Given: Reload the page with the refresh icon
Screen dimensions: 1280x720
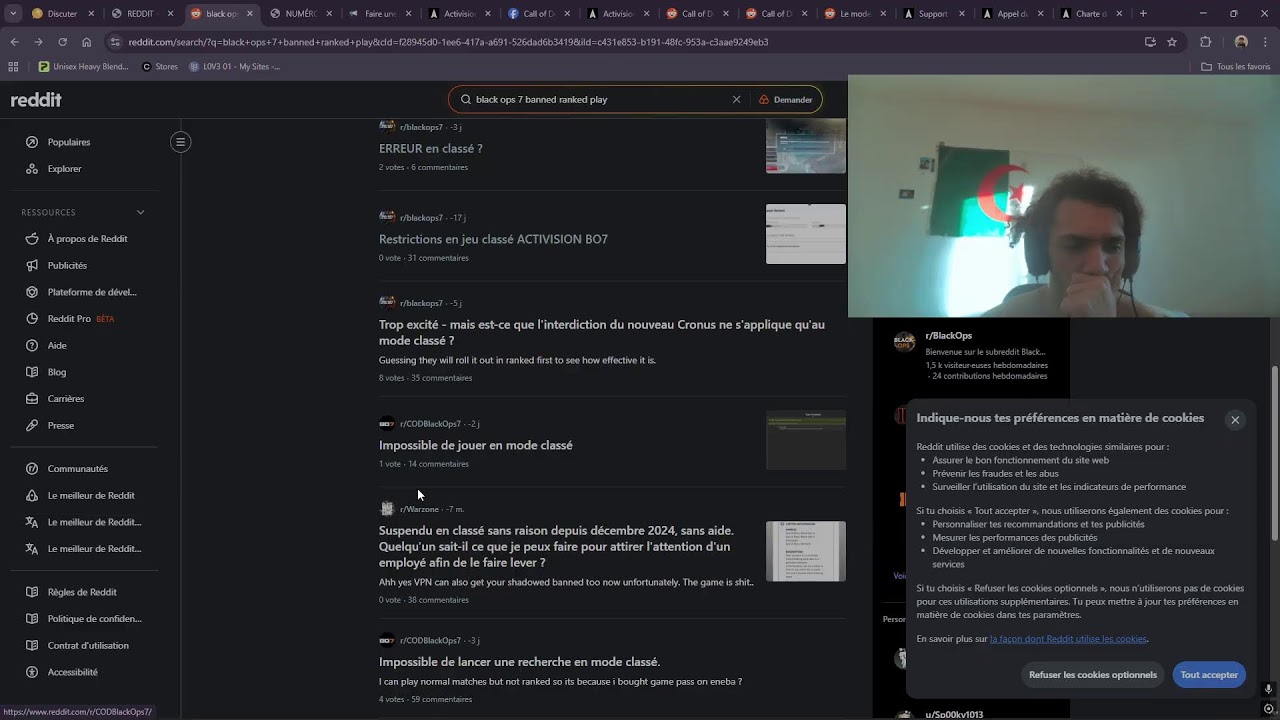Looking at the screenshot, I should [x=62, y=42].
